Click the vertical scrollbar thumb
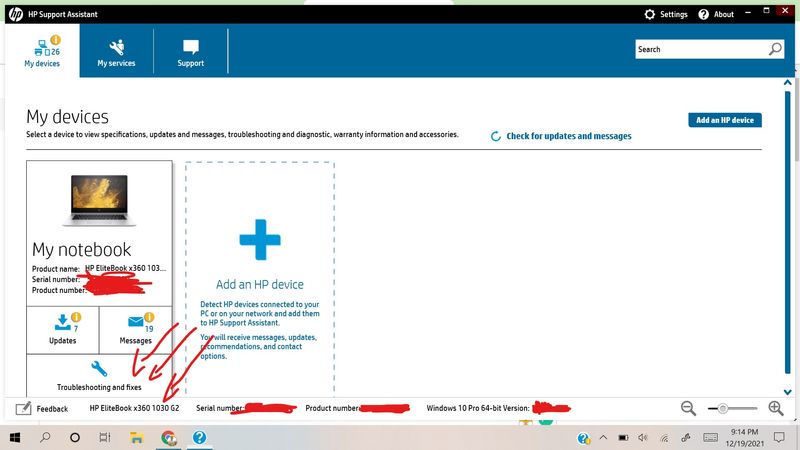This screenshot has height=450, width=800. click(788, 233)
